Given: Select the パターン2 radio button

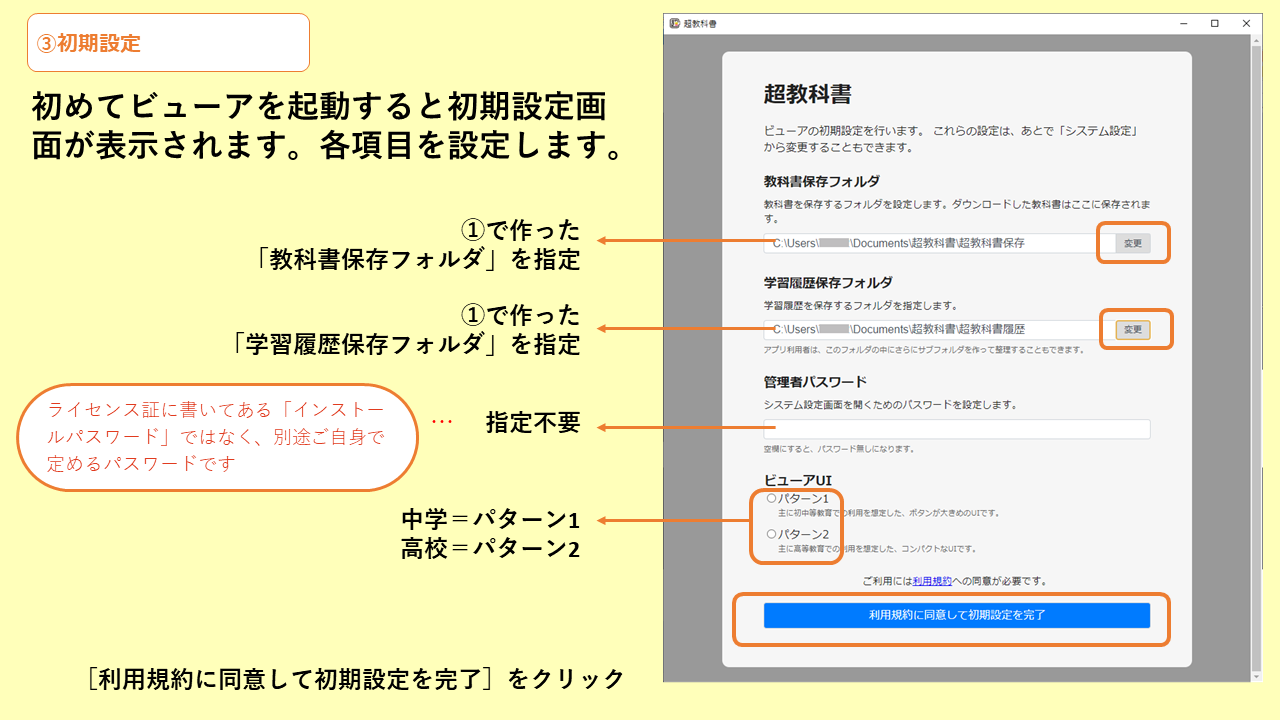Looking at the screenshot, I should pyautogui.click(x=771, y=534).
